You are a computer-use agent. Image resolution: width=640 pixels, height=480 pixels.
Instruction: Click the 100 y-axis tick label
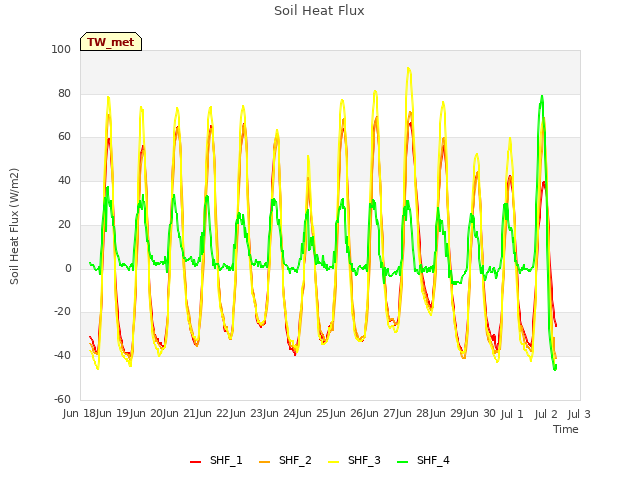pos(61,49)
